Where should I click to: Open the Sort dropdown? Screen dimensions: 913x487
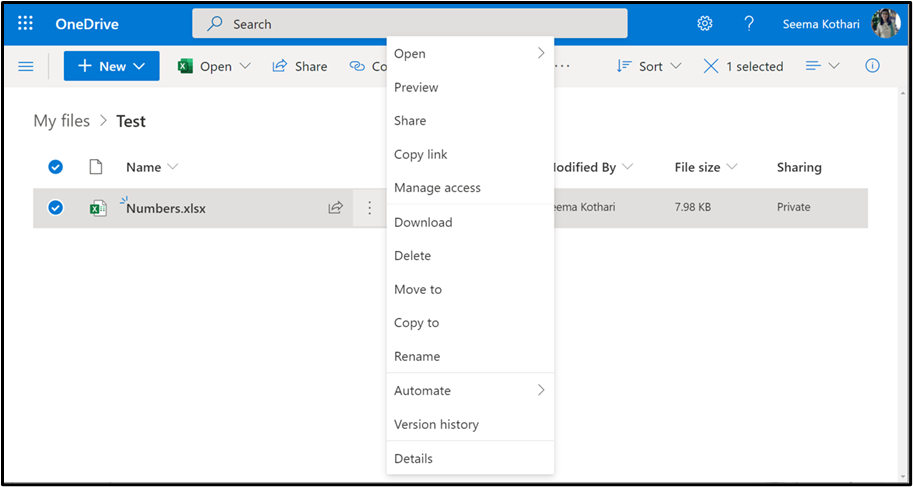649,66
